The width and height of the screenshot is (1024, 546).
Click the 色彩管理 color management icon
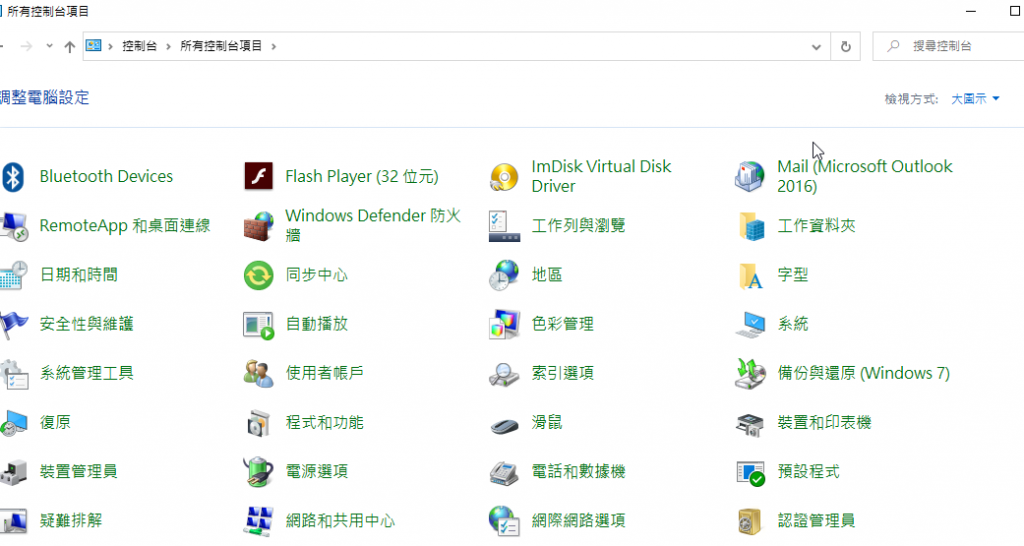pos(504,324)
